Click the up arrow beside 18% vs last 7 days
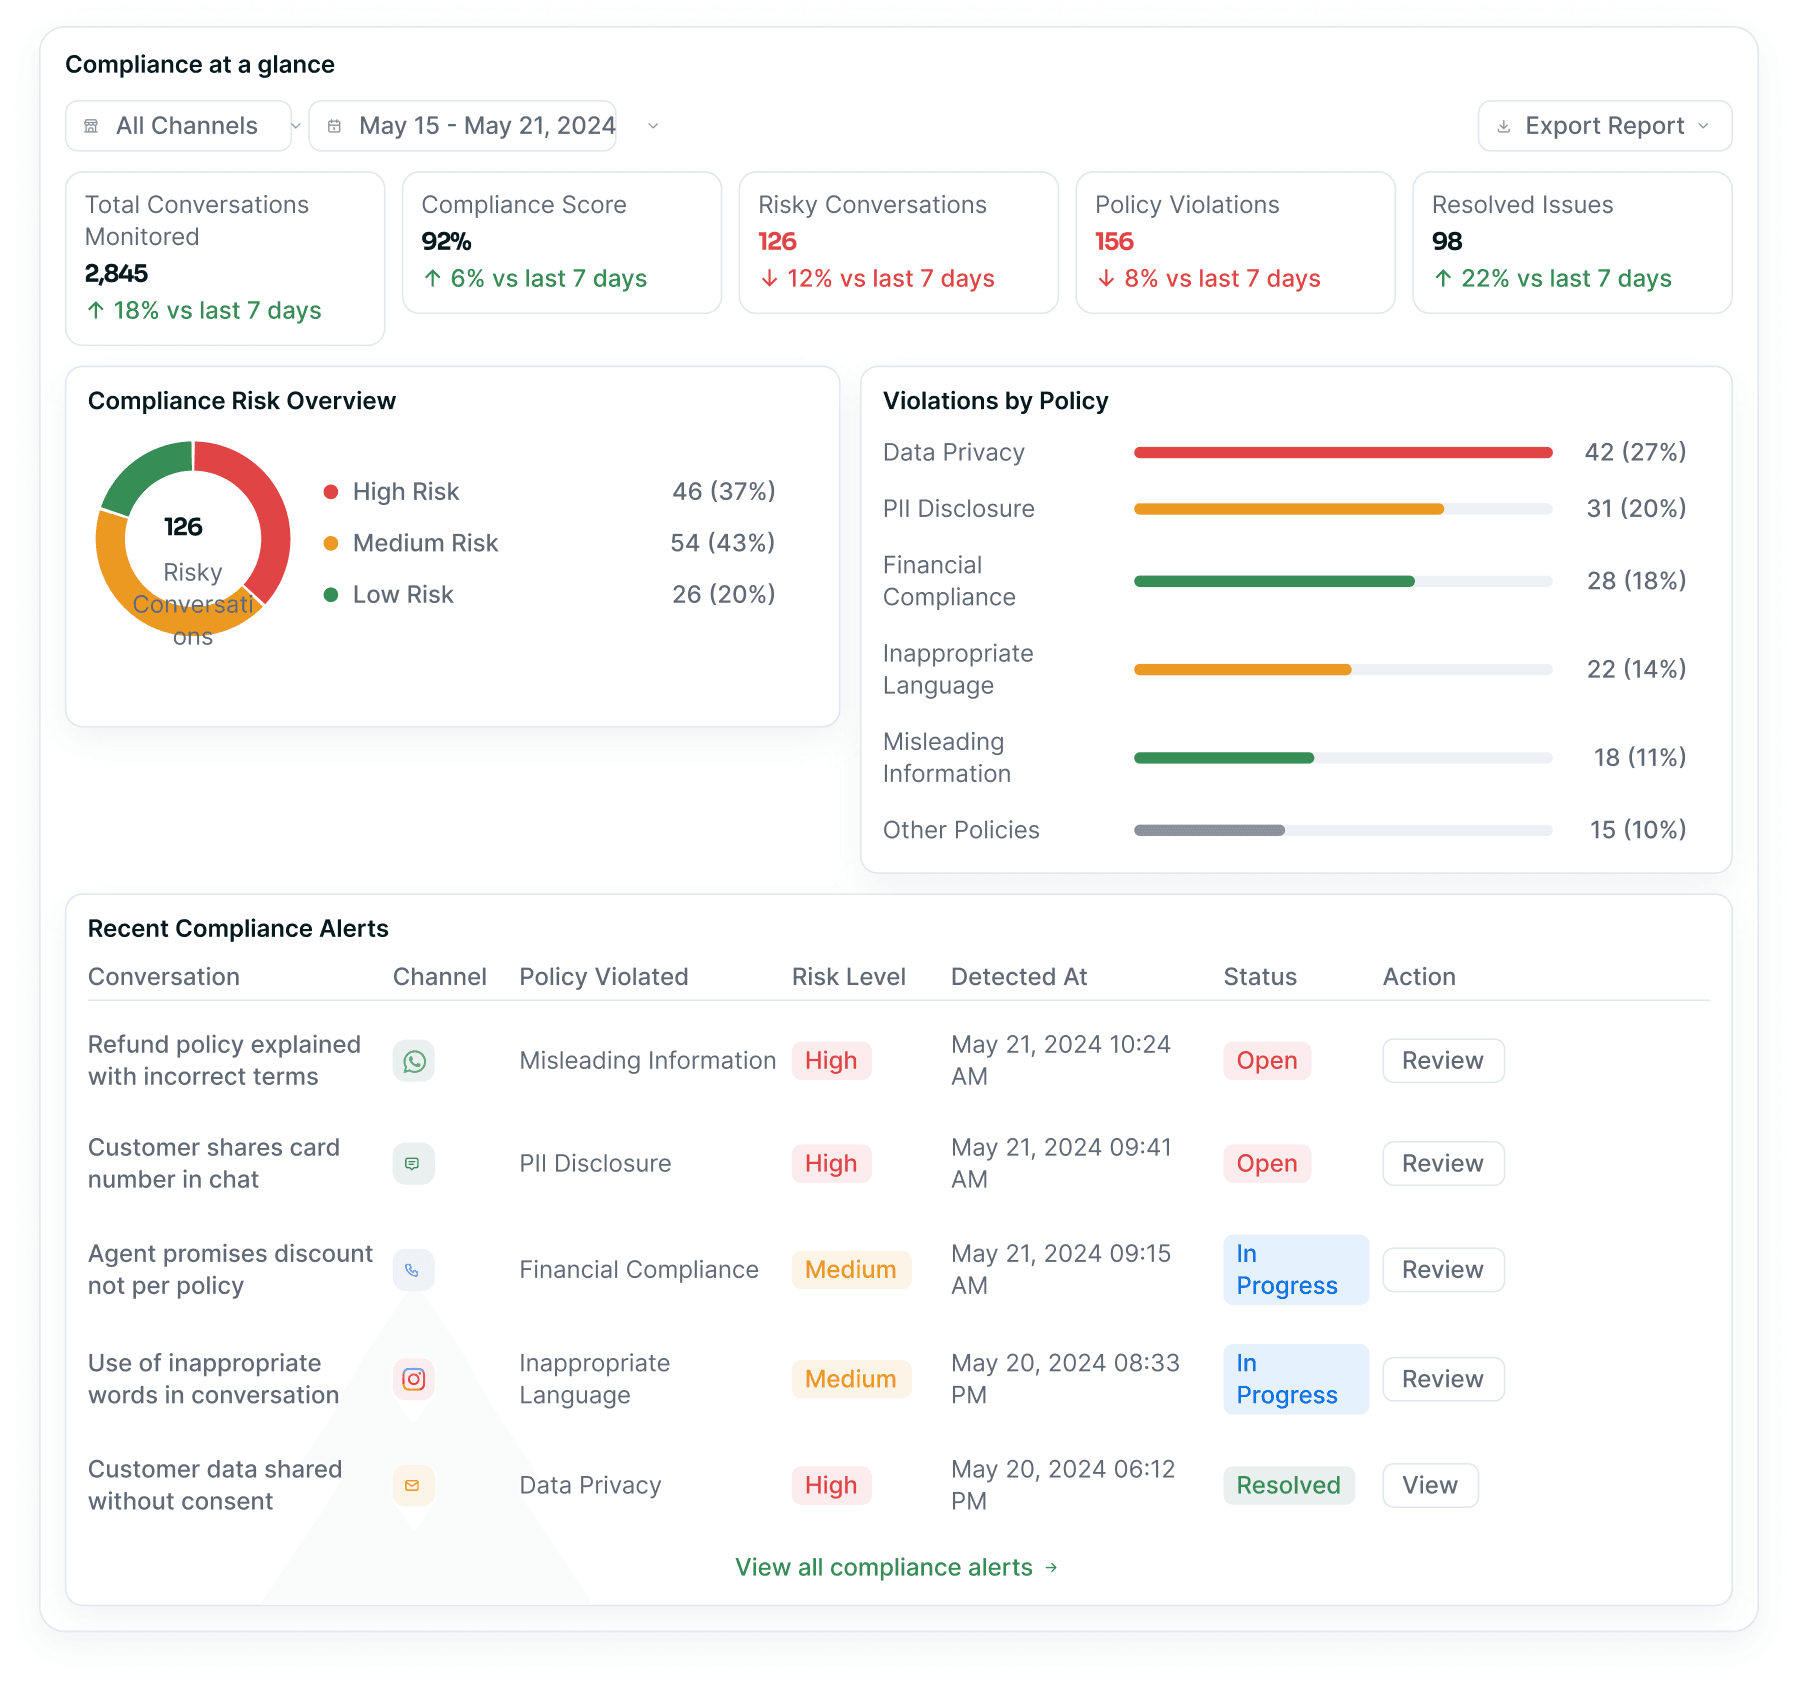 [96, 310]
